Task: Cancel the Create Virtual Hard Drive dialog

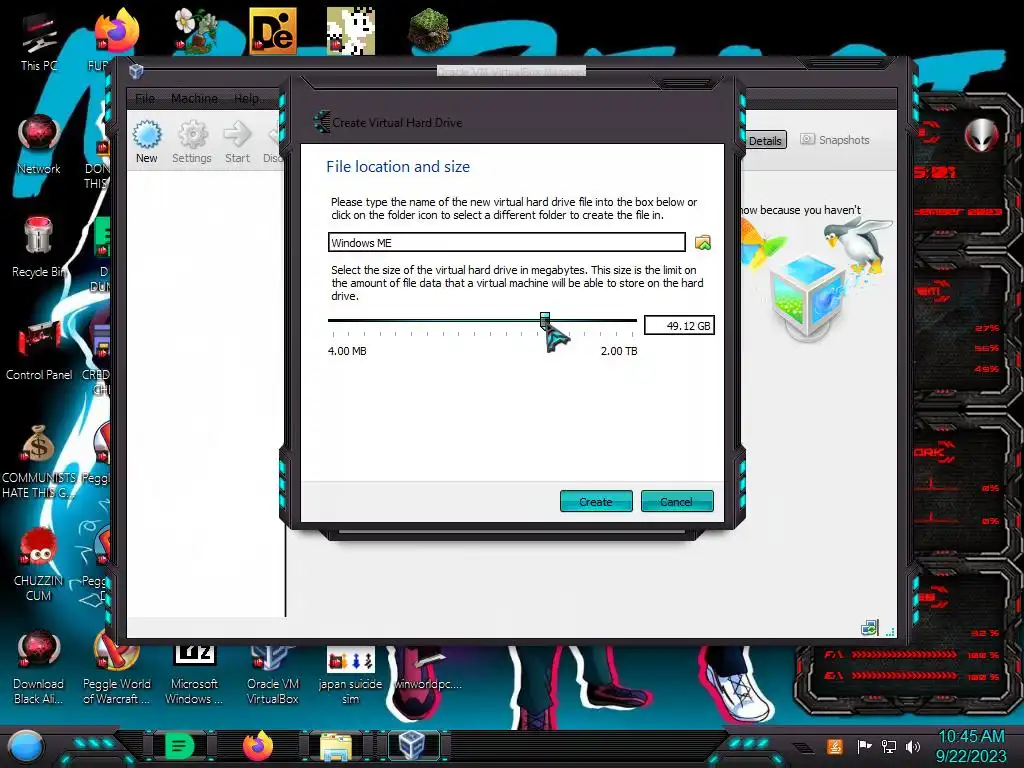Action: (677, 502)
